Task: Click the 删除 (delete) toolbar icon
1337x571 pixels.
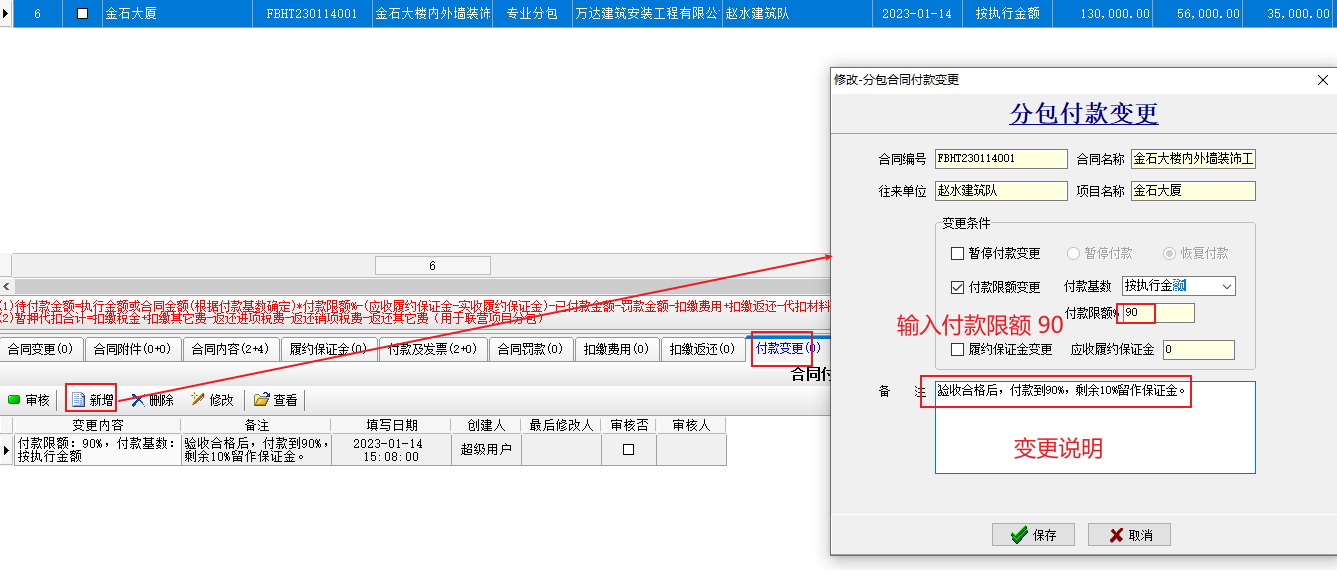Action: (x=137, y=400)
